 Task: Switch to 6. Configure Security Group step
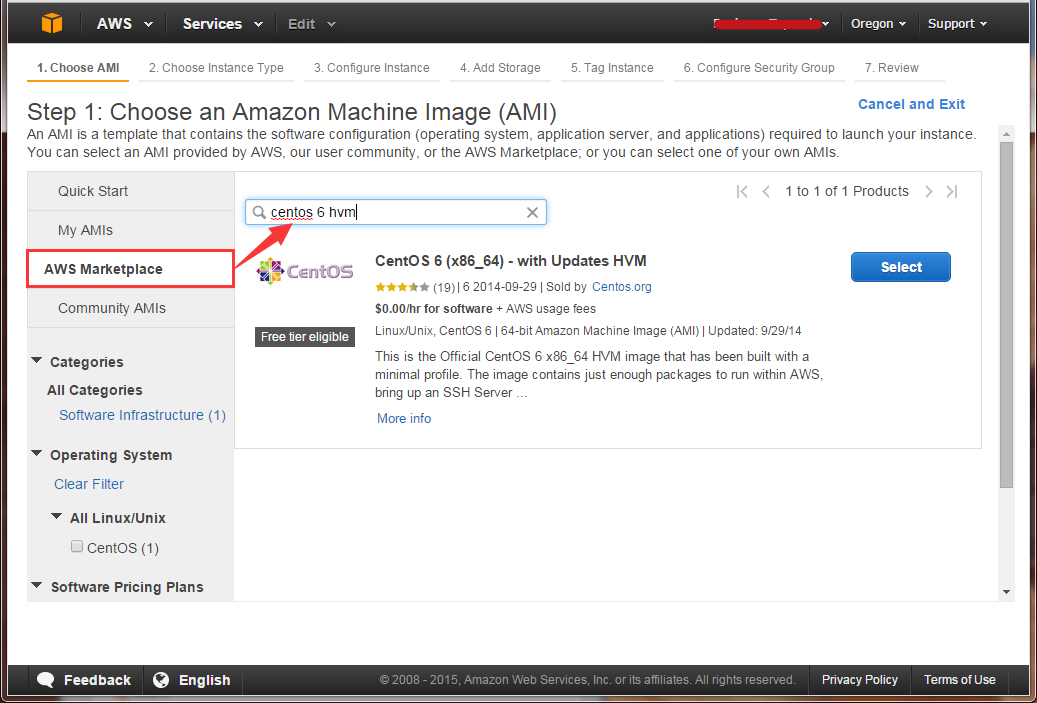759,67
